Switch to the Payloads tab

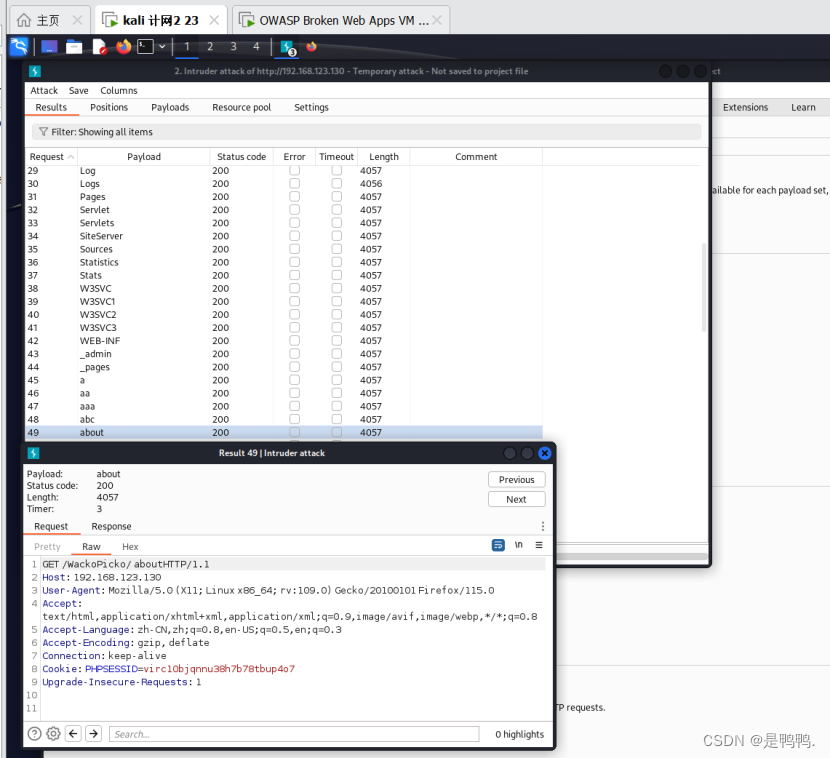(x=170, y=107)
